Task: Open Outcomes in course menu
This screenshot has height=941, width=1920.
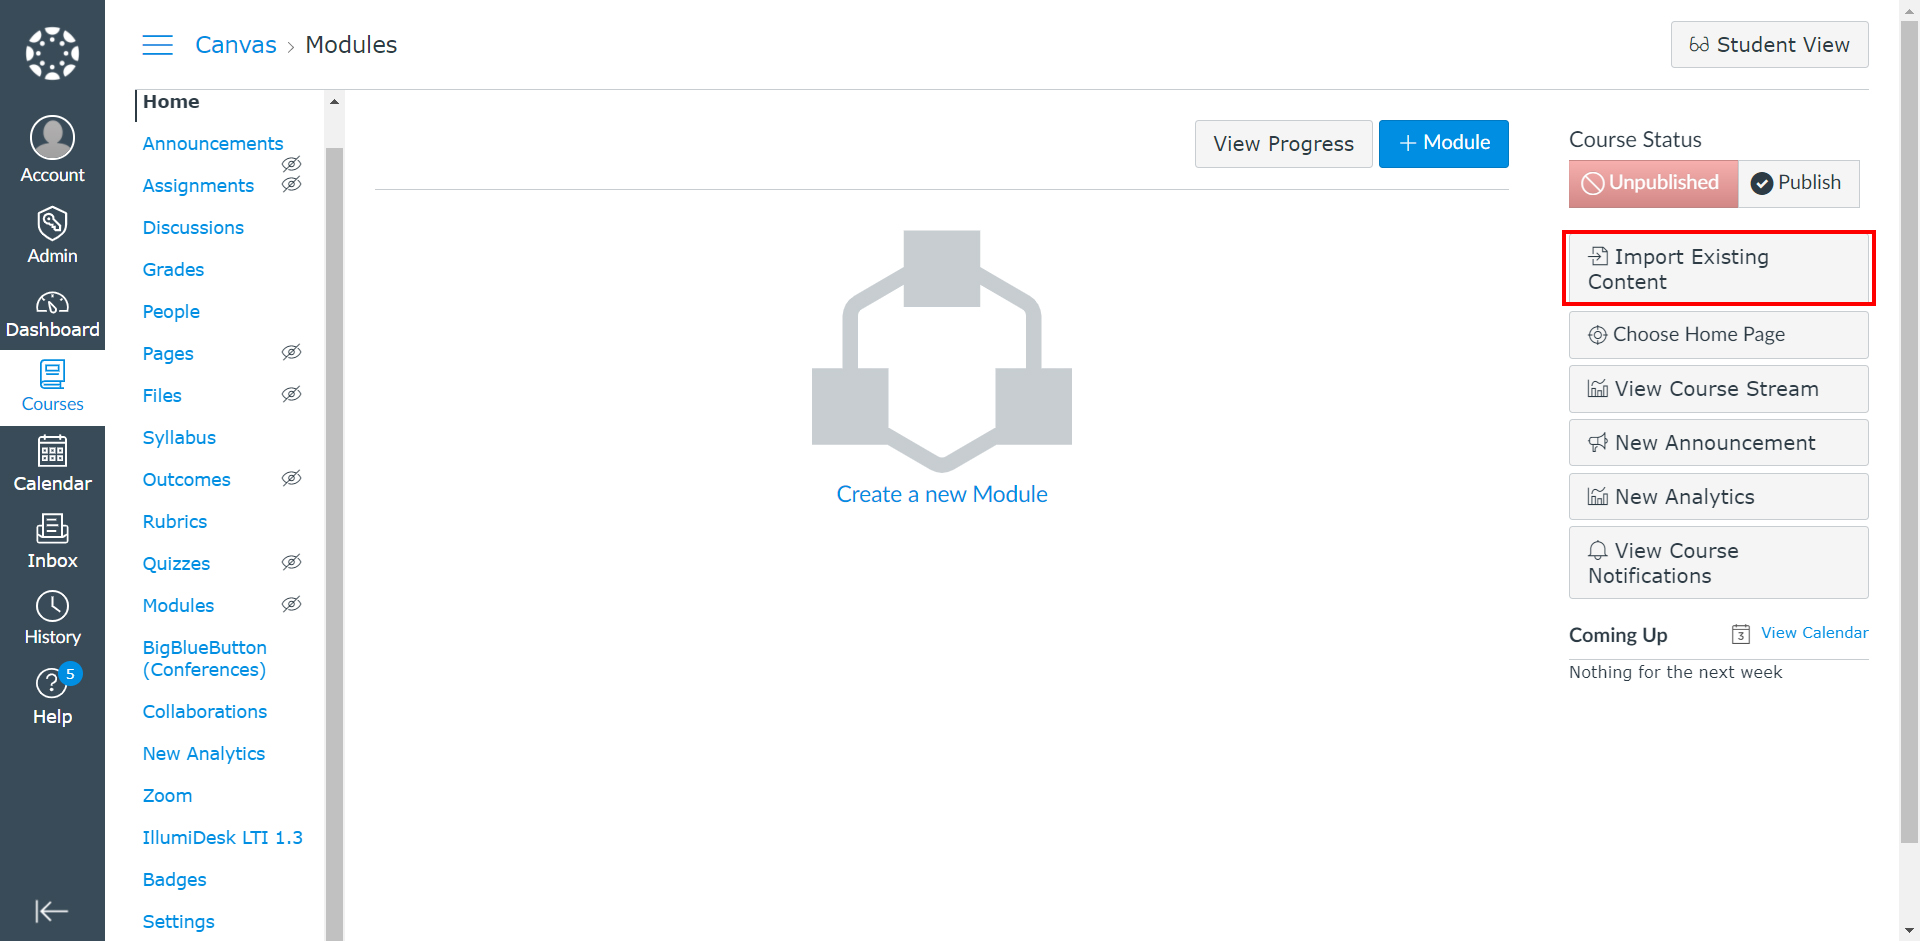Action: tap(186, 480)
